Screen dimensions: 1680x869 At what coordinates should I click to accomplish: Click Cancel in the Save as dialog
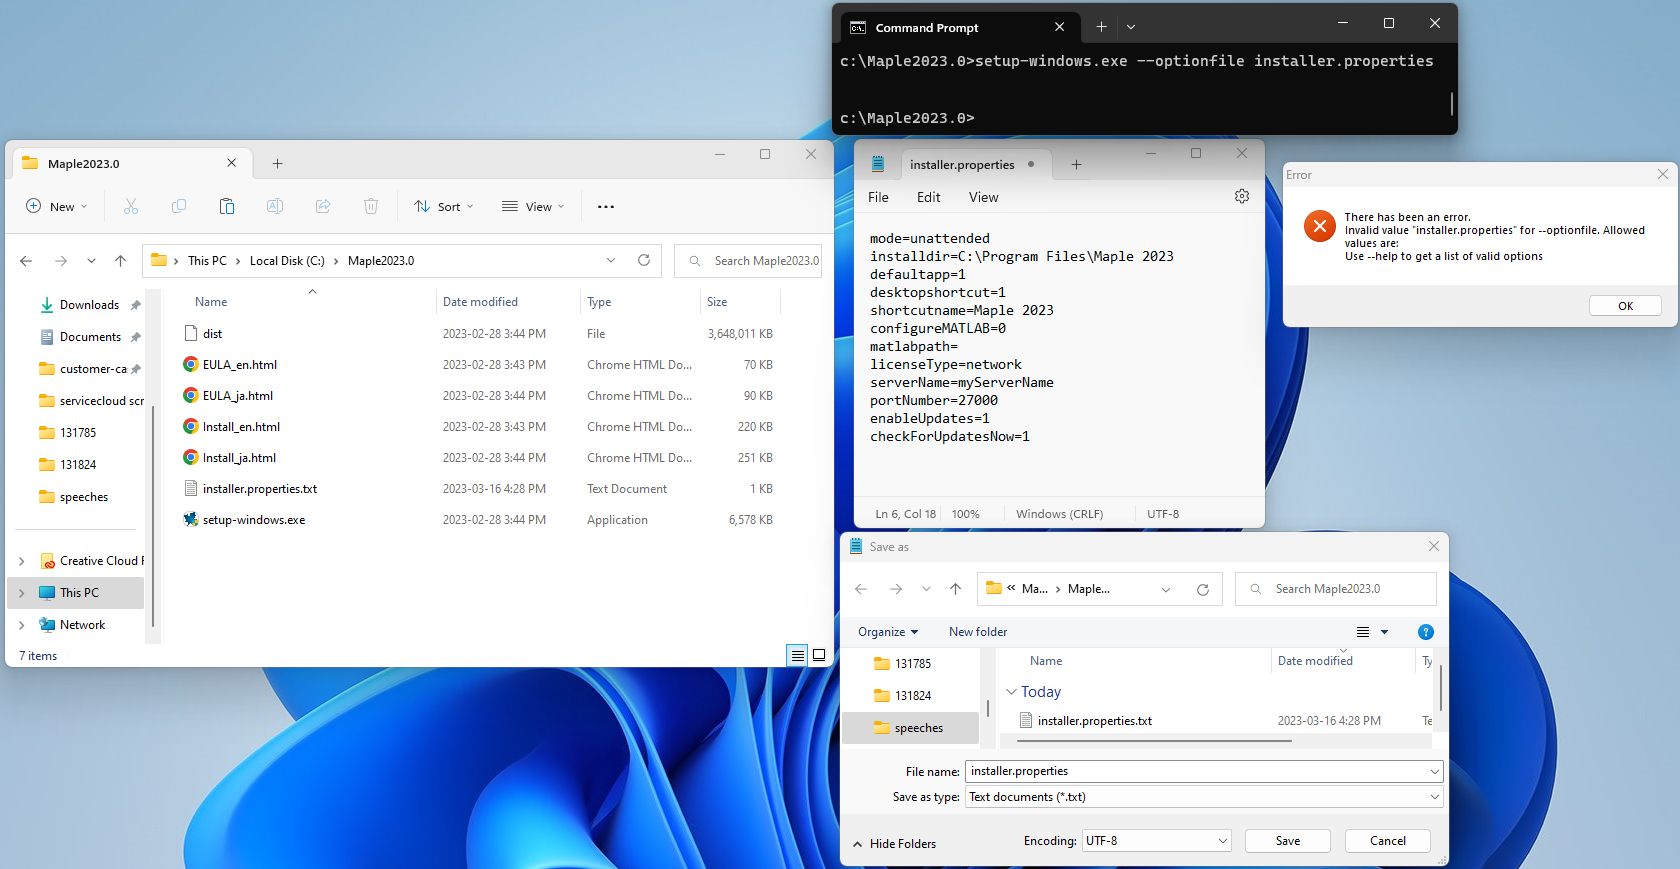[x=1388, y=841]
